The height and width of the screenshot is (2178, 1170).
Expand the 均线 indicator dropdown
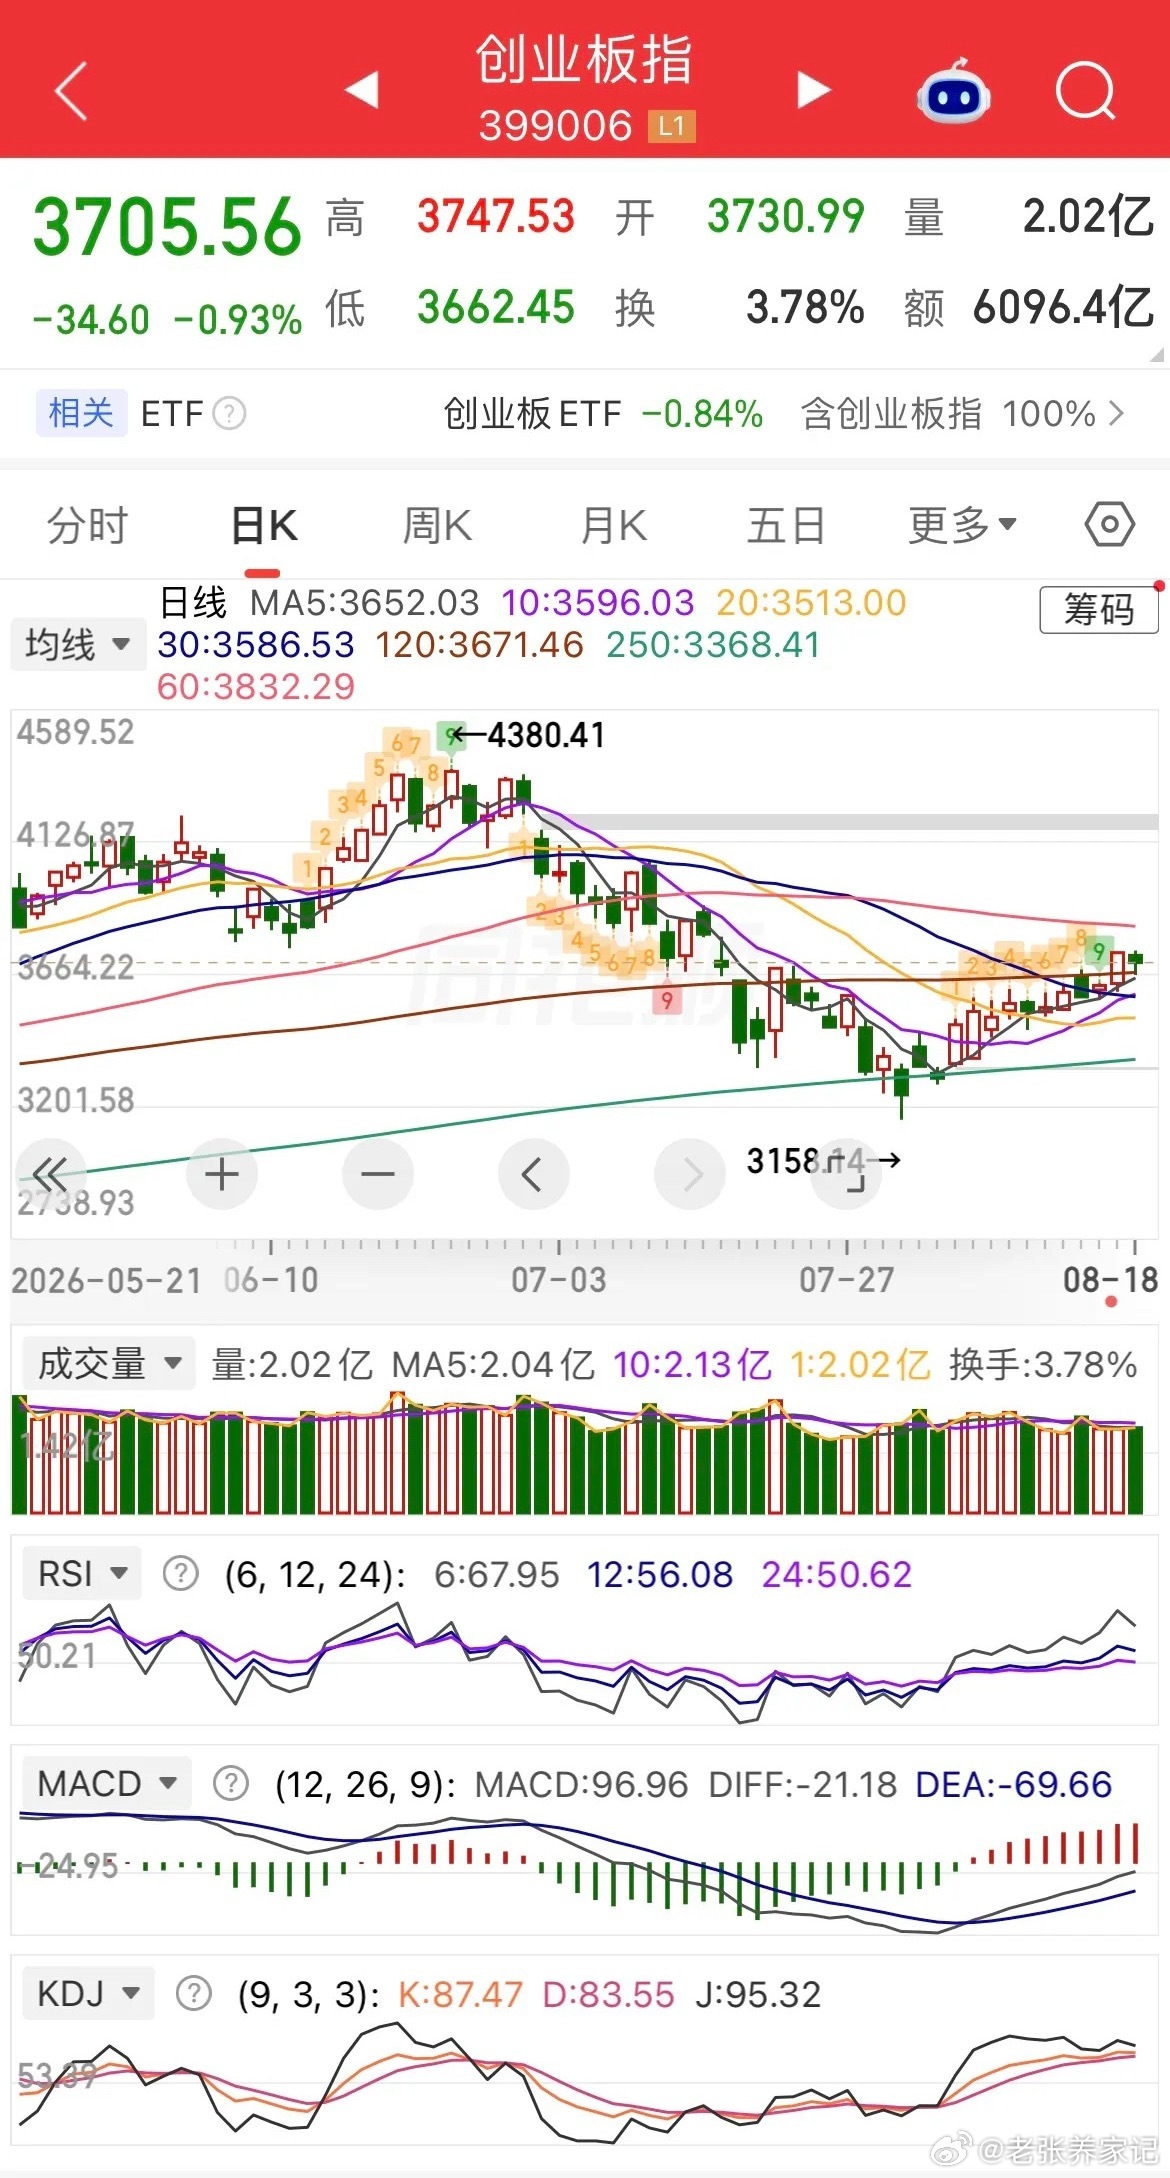click(x=77, y=644)
